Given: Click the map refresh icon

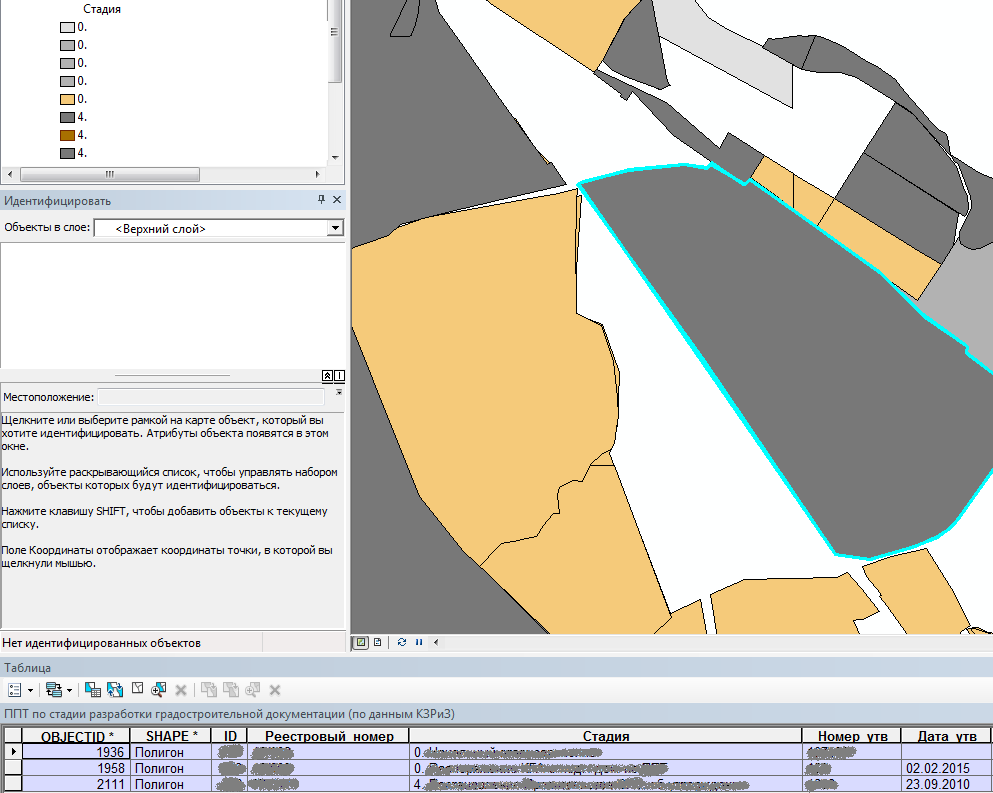Looking at the screenshot, I should tap(402, 642).
